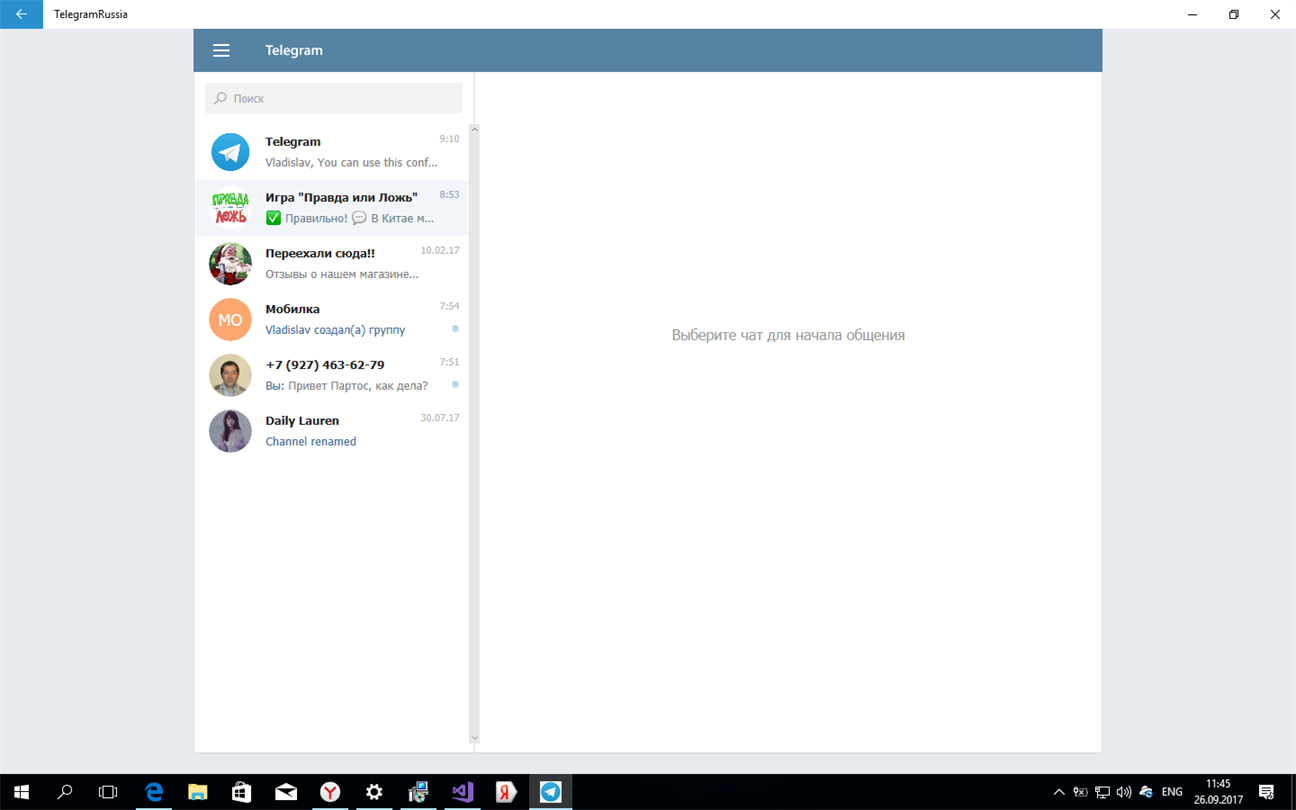Click the man photo avatar of +7 (927) contact
The height and width of the screenshot is (810, 1296).
coord(230,376)
